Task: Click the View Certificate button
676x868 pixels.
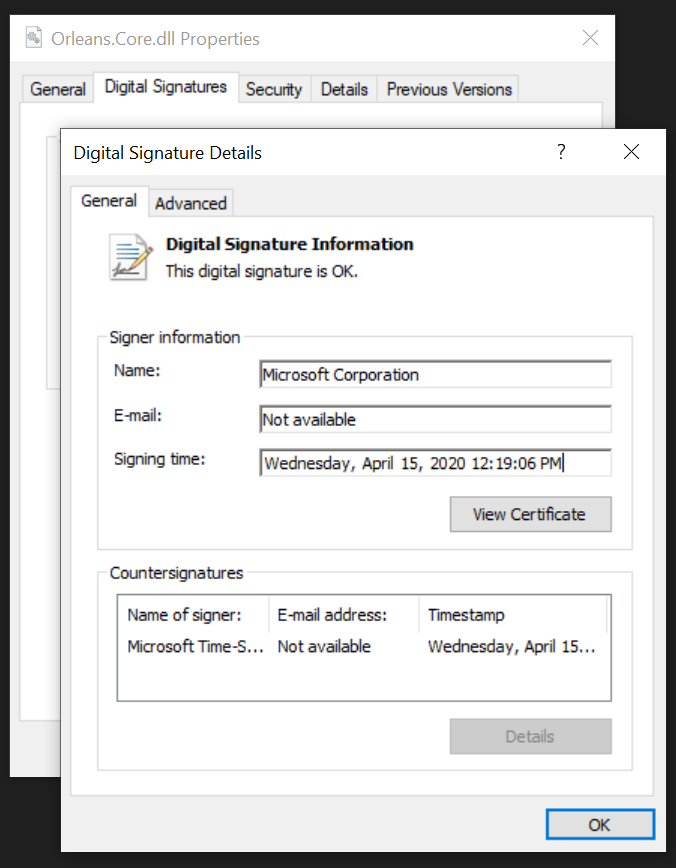Action: point(530,514)
